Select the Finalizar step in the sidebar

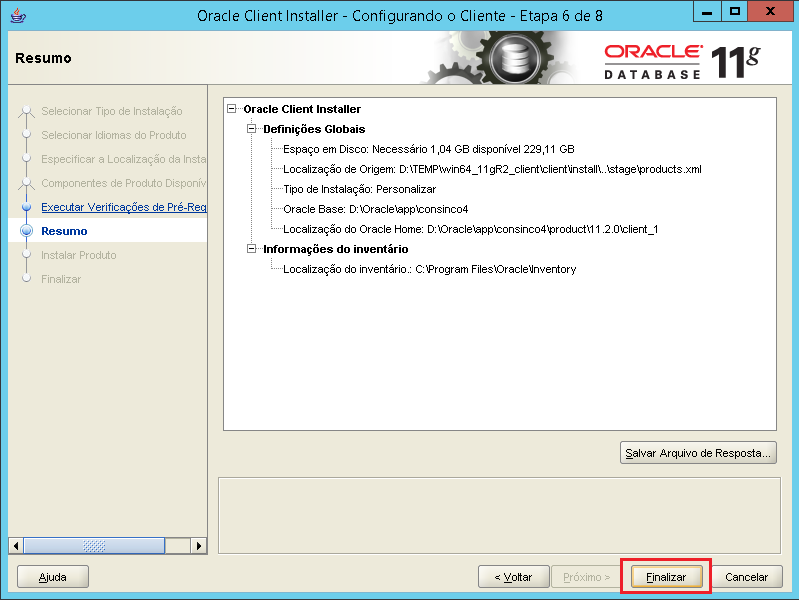[x=61, y=279]
